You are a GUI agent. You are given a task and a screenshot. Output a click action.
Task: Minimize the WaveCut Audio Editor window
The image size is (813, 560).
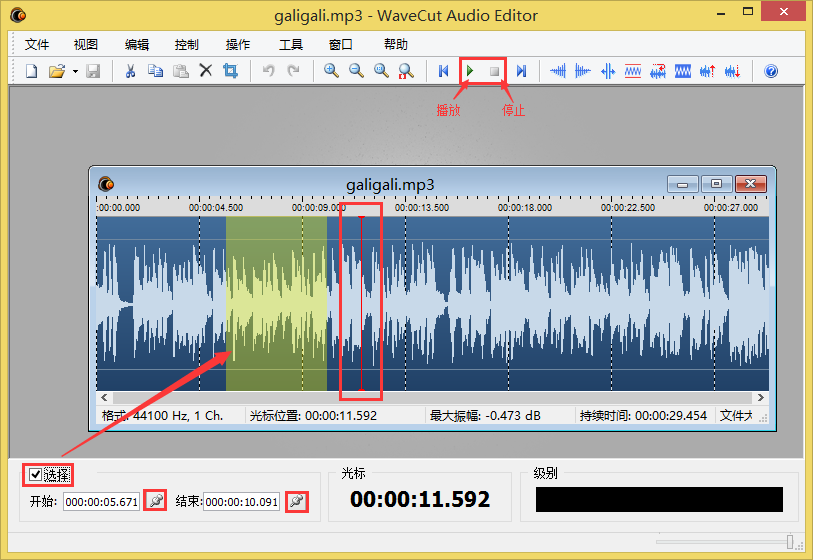pos(721,12)
